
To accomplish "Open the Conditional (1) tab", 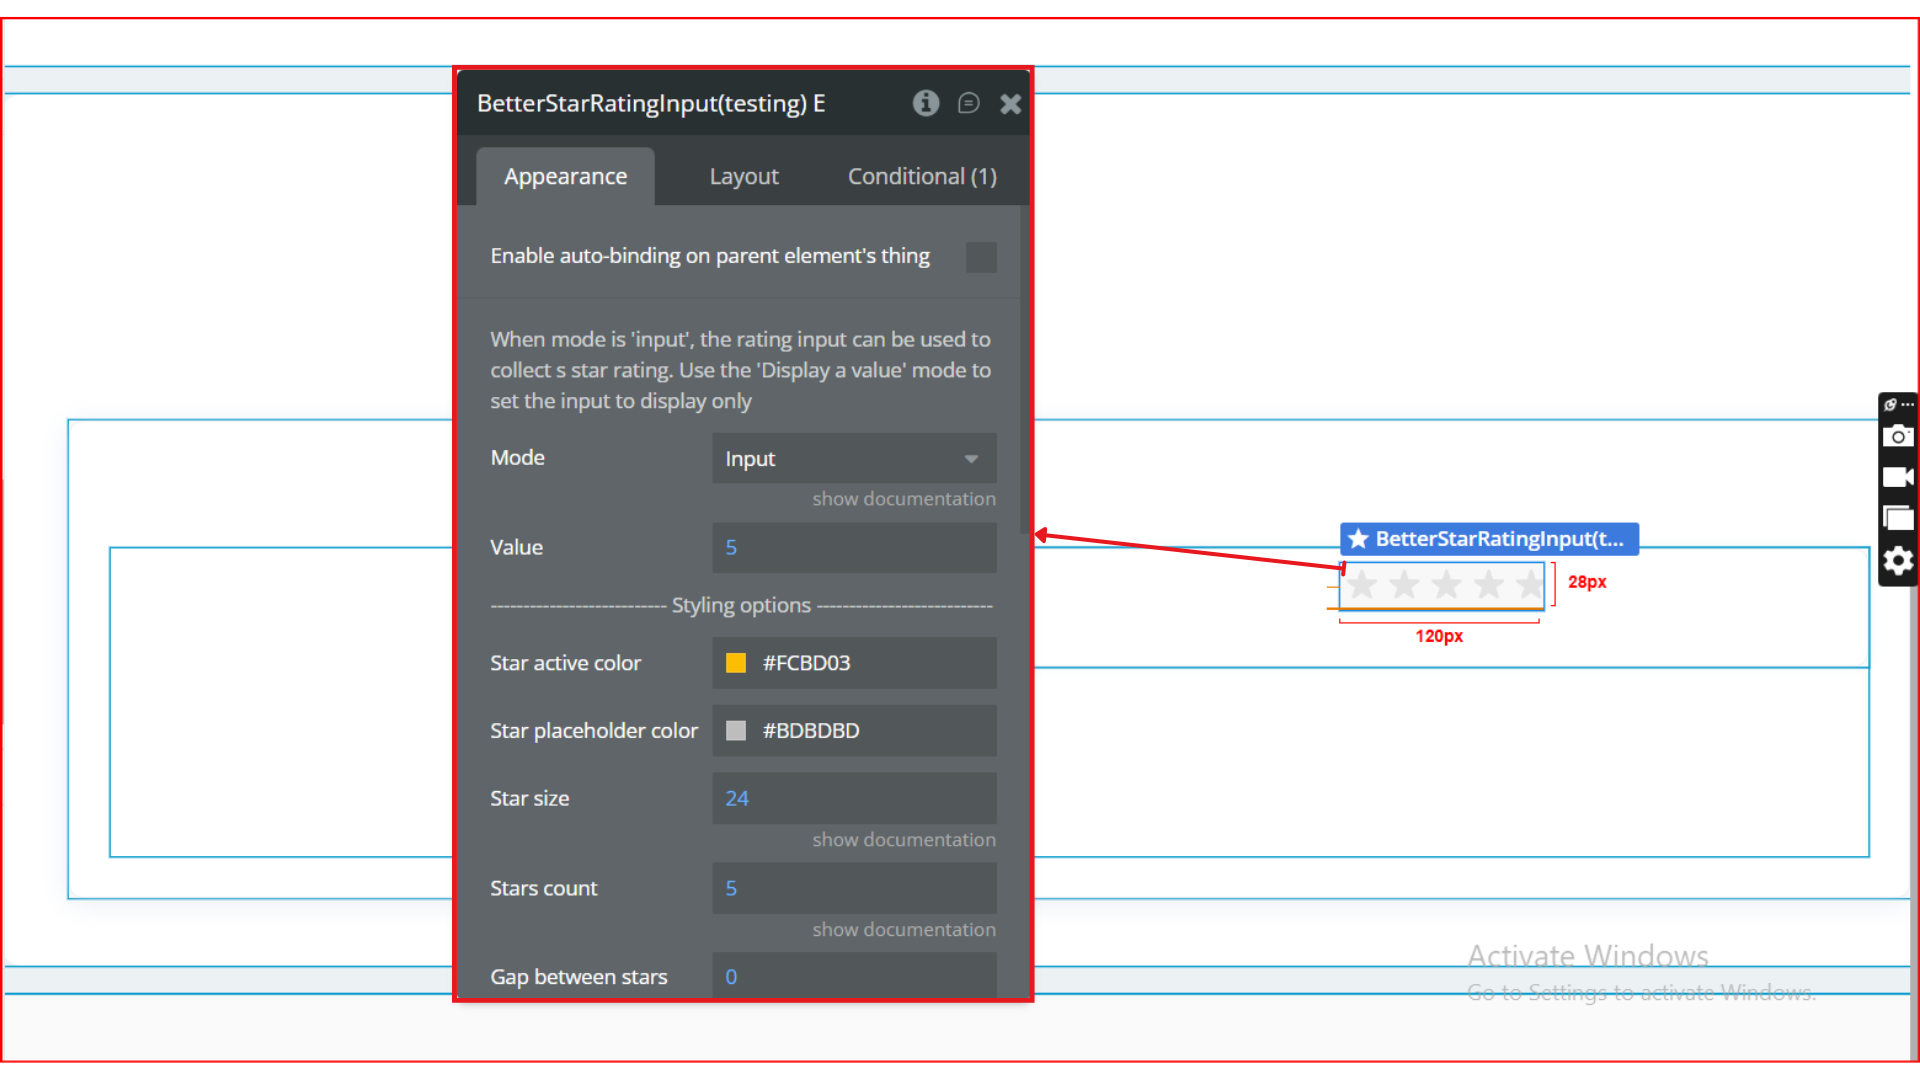I will pos(921,177).
